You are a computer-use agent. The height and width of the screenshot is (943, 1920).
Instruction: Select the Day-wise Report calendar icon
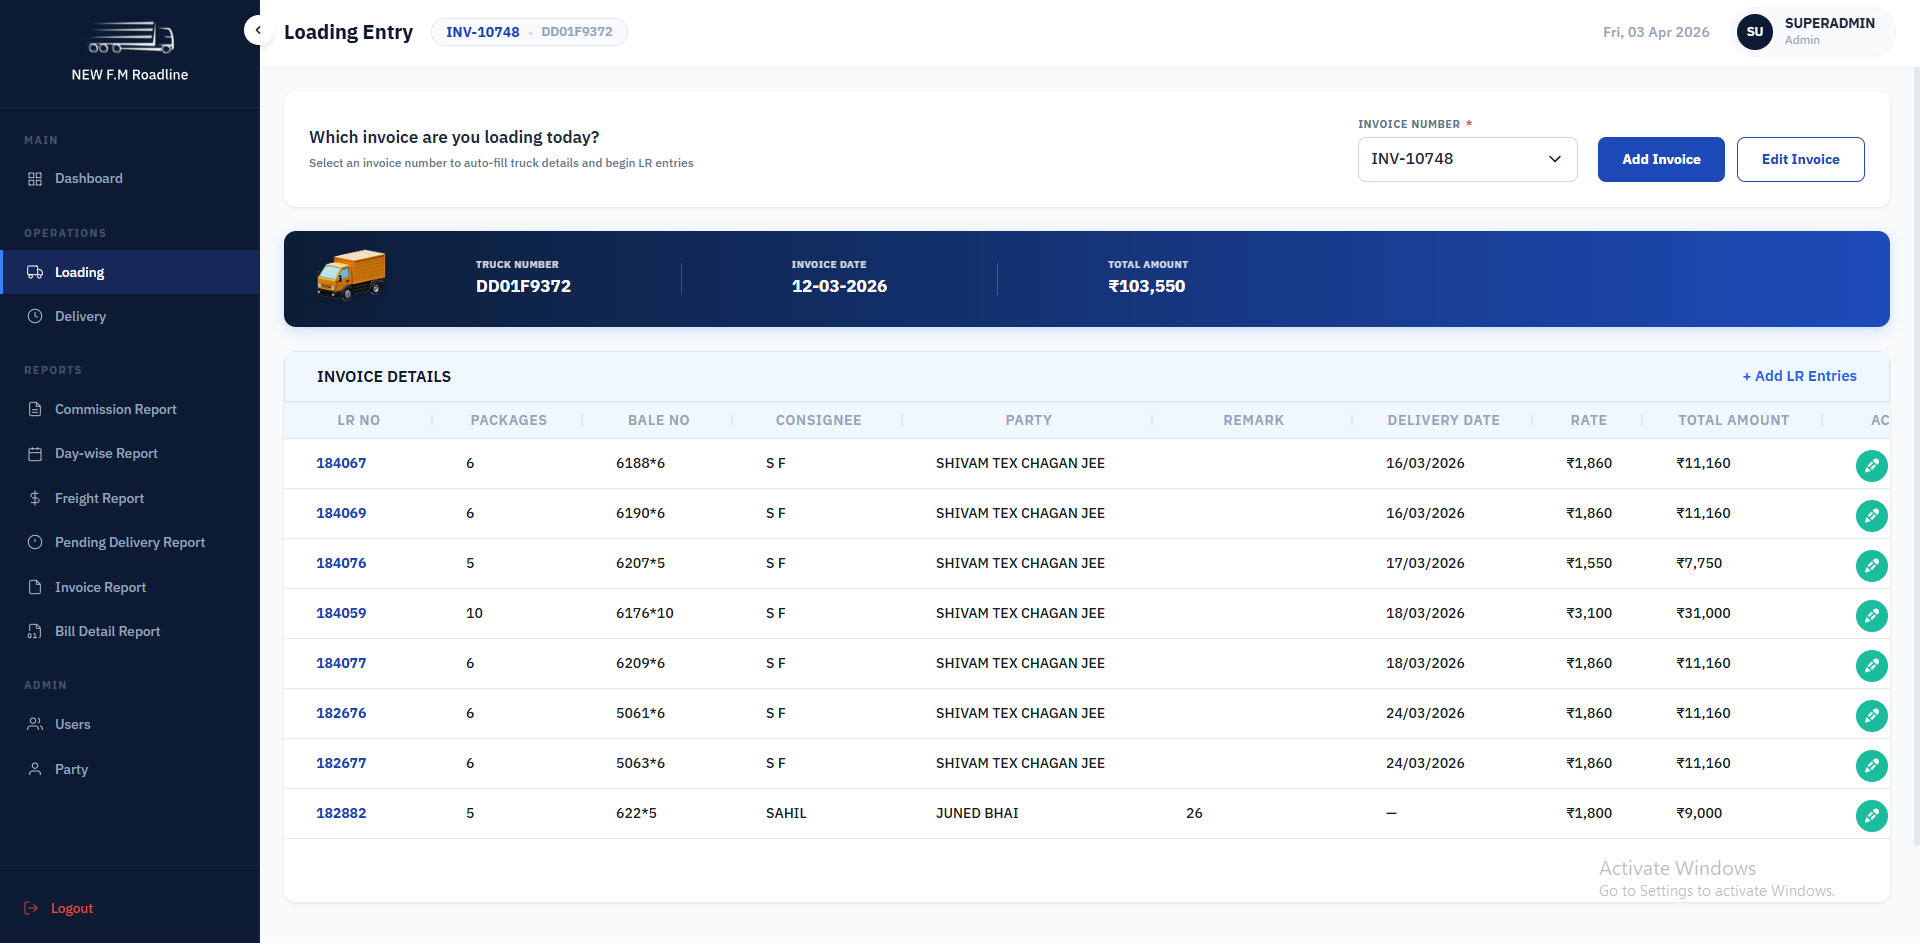click(34, 453)
